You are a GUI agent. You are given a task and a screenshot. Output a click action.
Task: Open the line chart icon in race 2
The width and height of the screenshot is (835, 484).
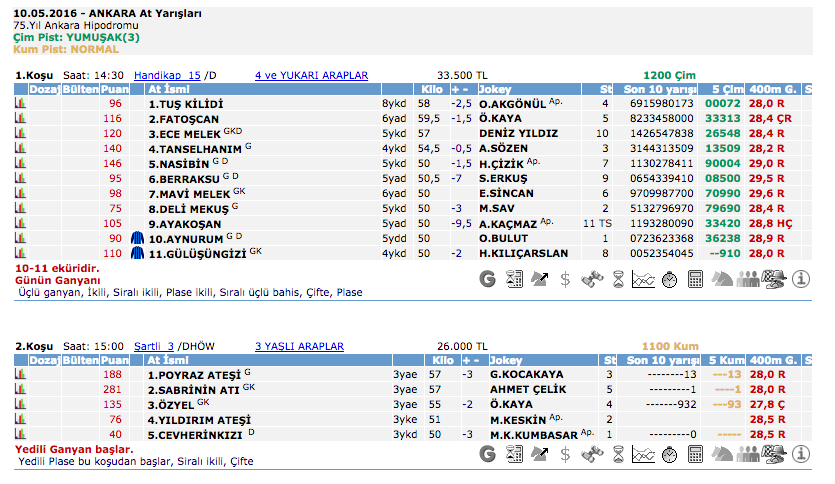tap(644, 453)
